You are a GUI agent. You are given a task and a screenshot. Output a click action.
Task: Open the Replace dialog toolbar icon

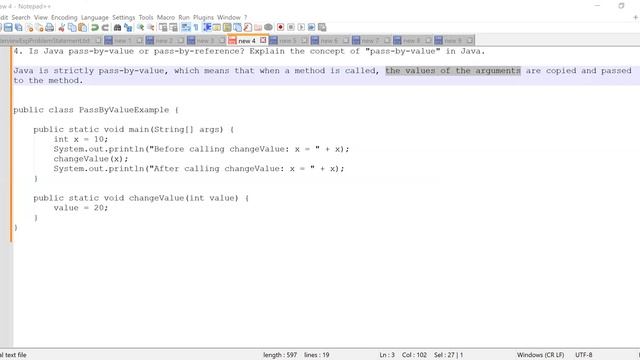pos(128,27)
